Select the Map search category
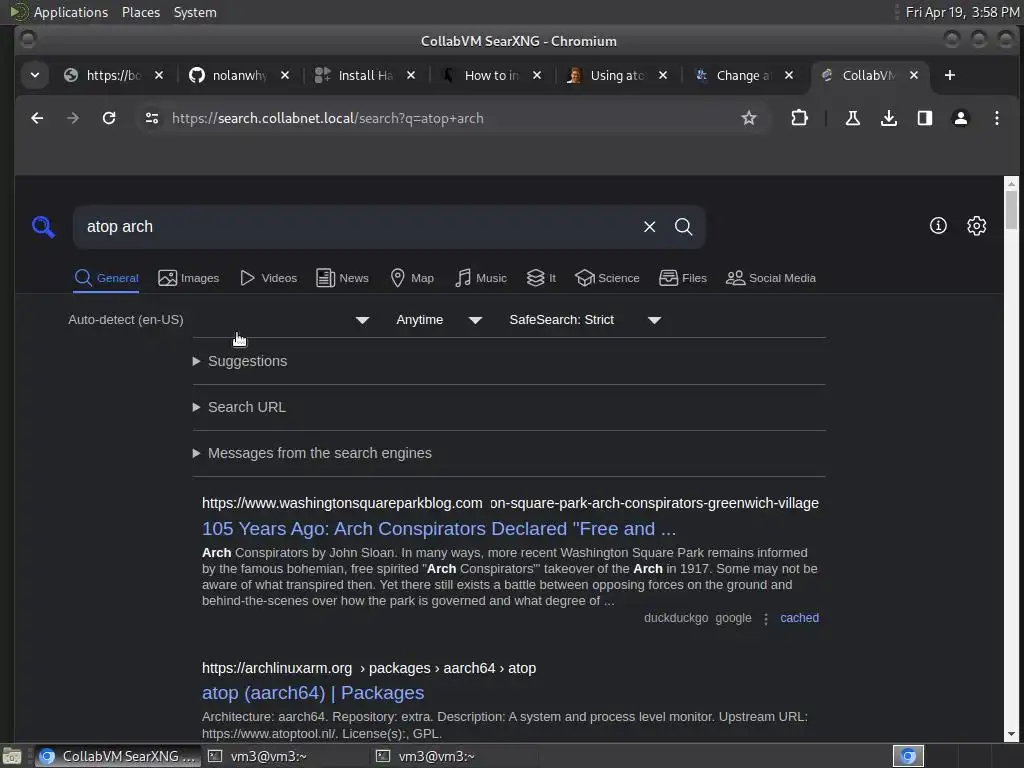 click(412, 278)
